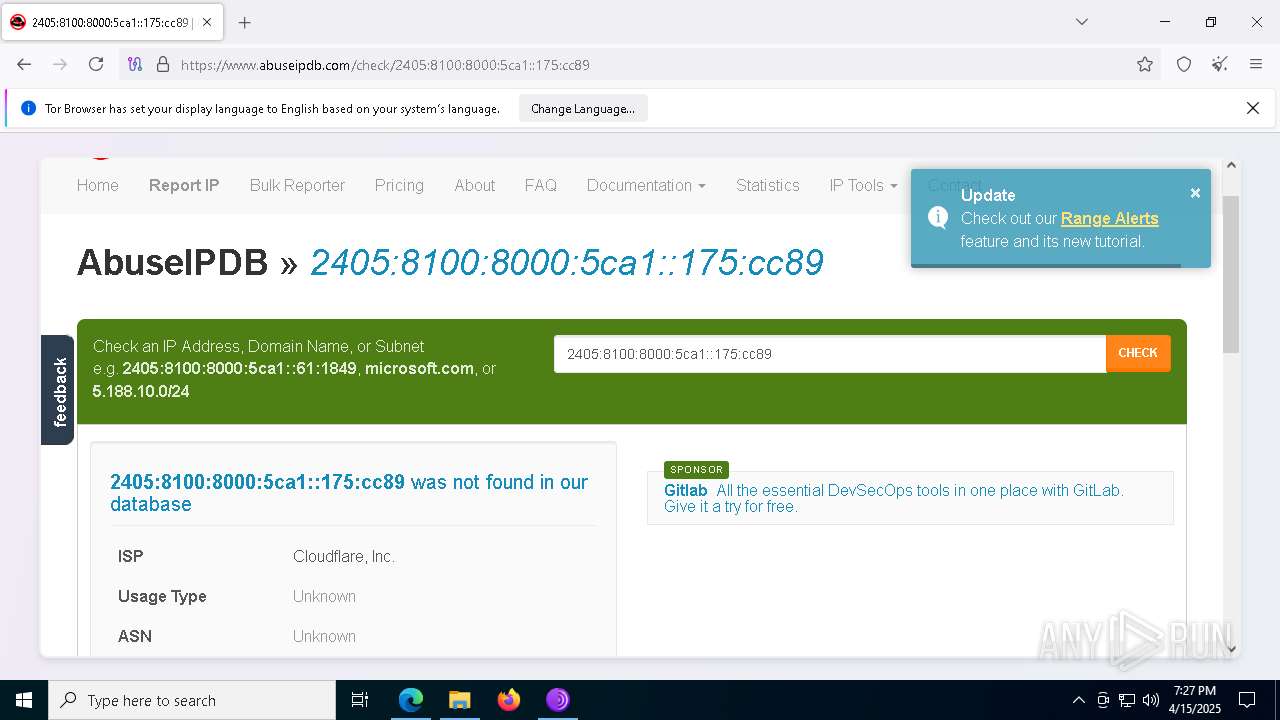Open the Statistics page

pyautogui.click(x=768, y=185)
